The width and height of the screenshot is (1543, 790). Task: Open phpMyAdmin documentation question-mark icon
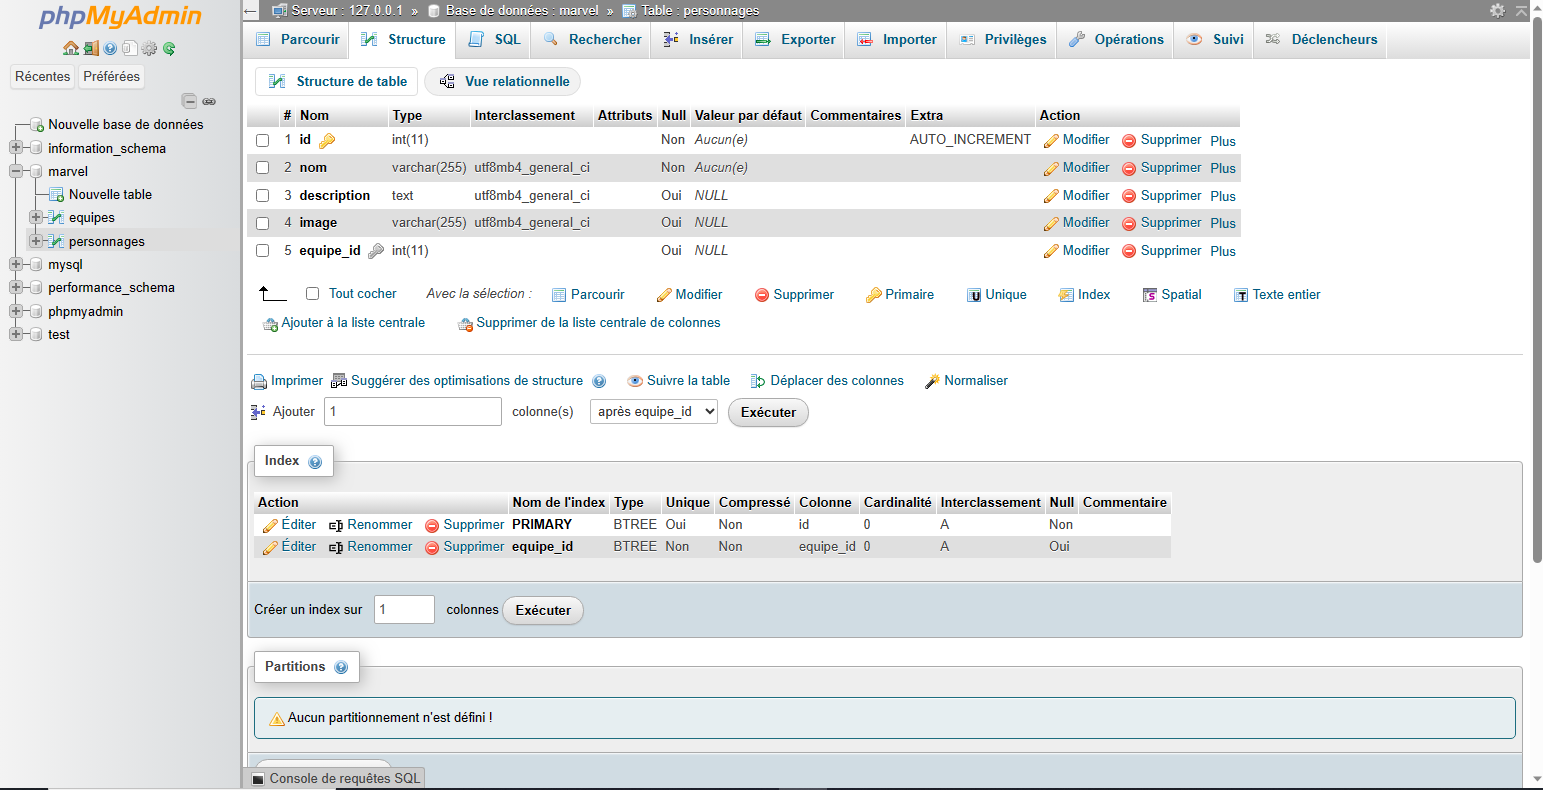[x=110, y=48]
